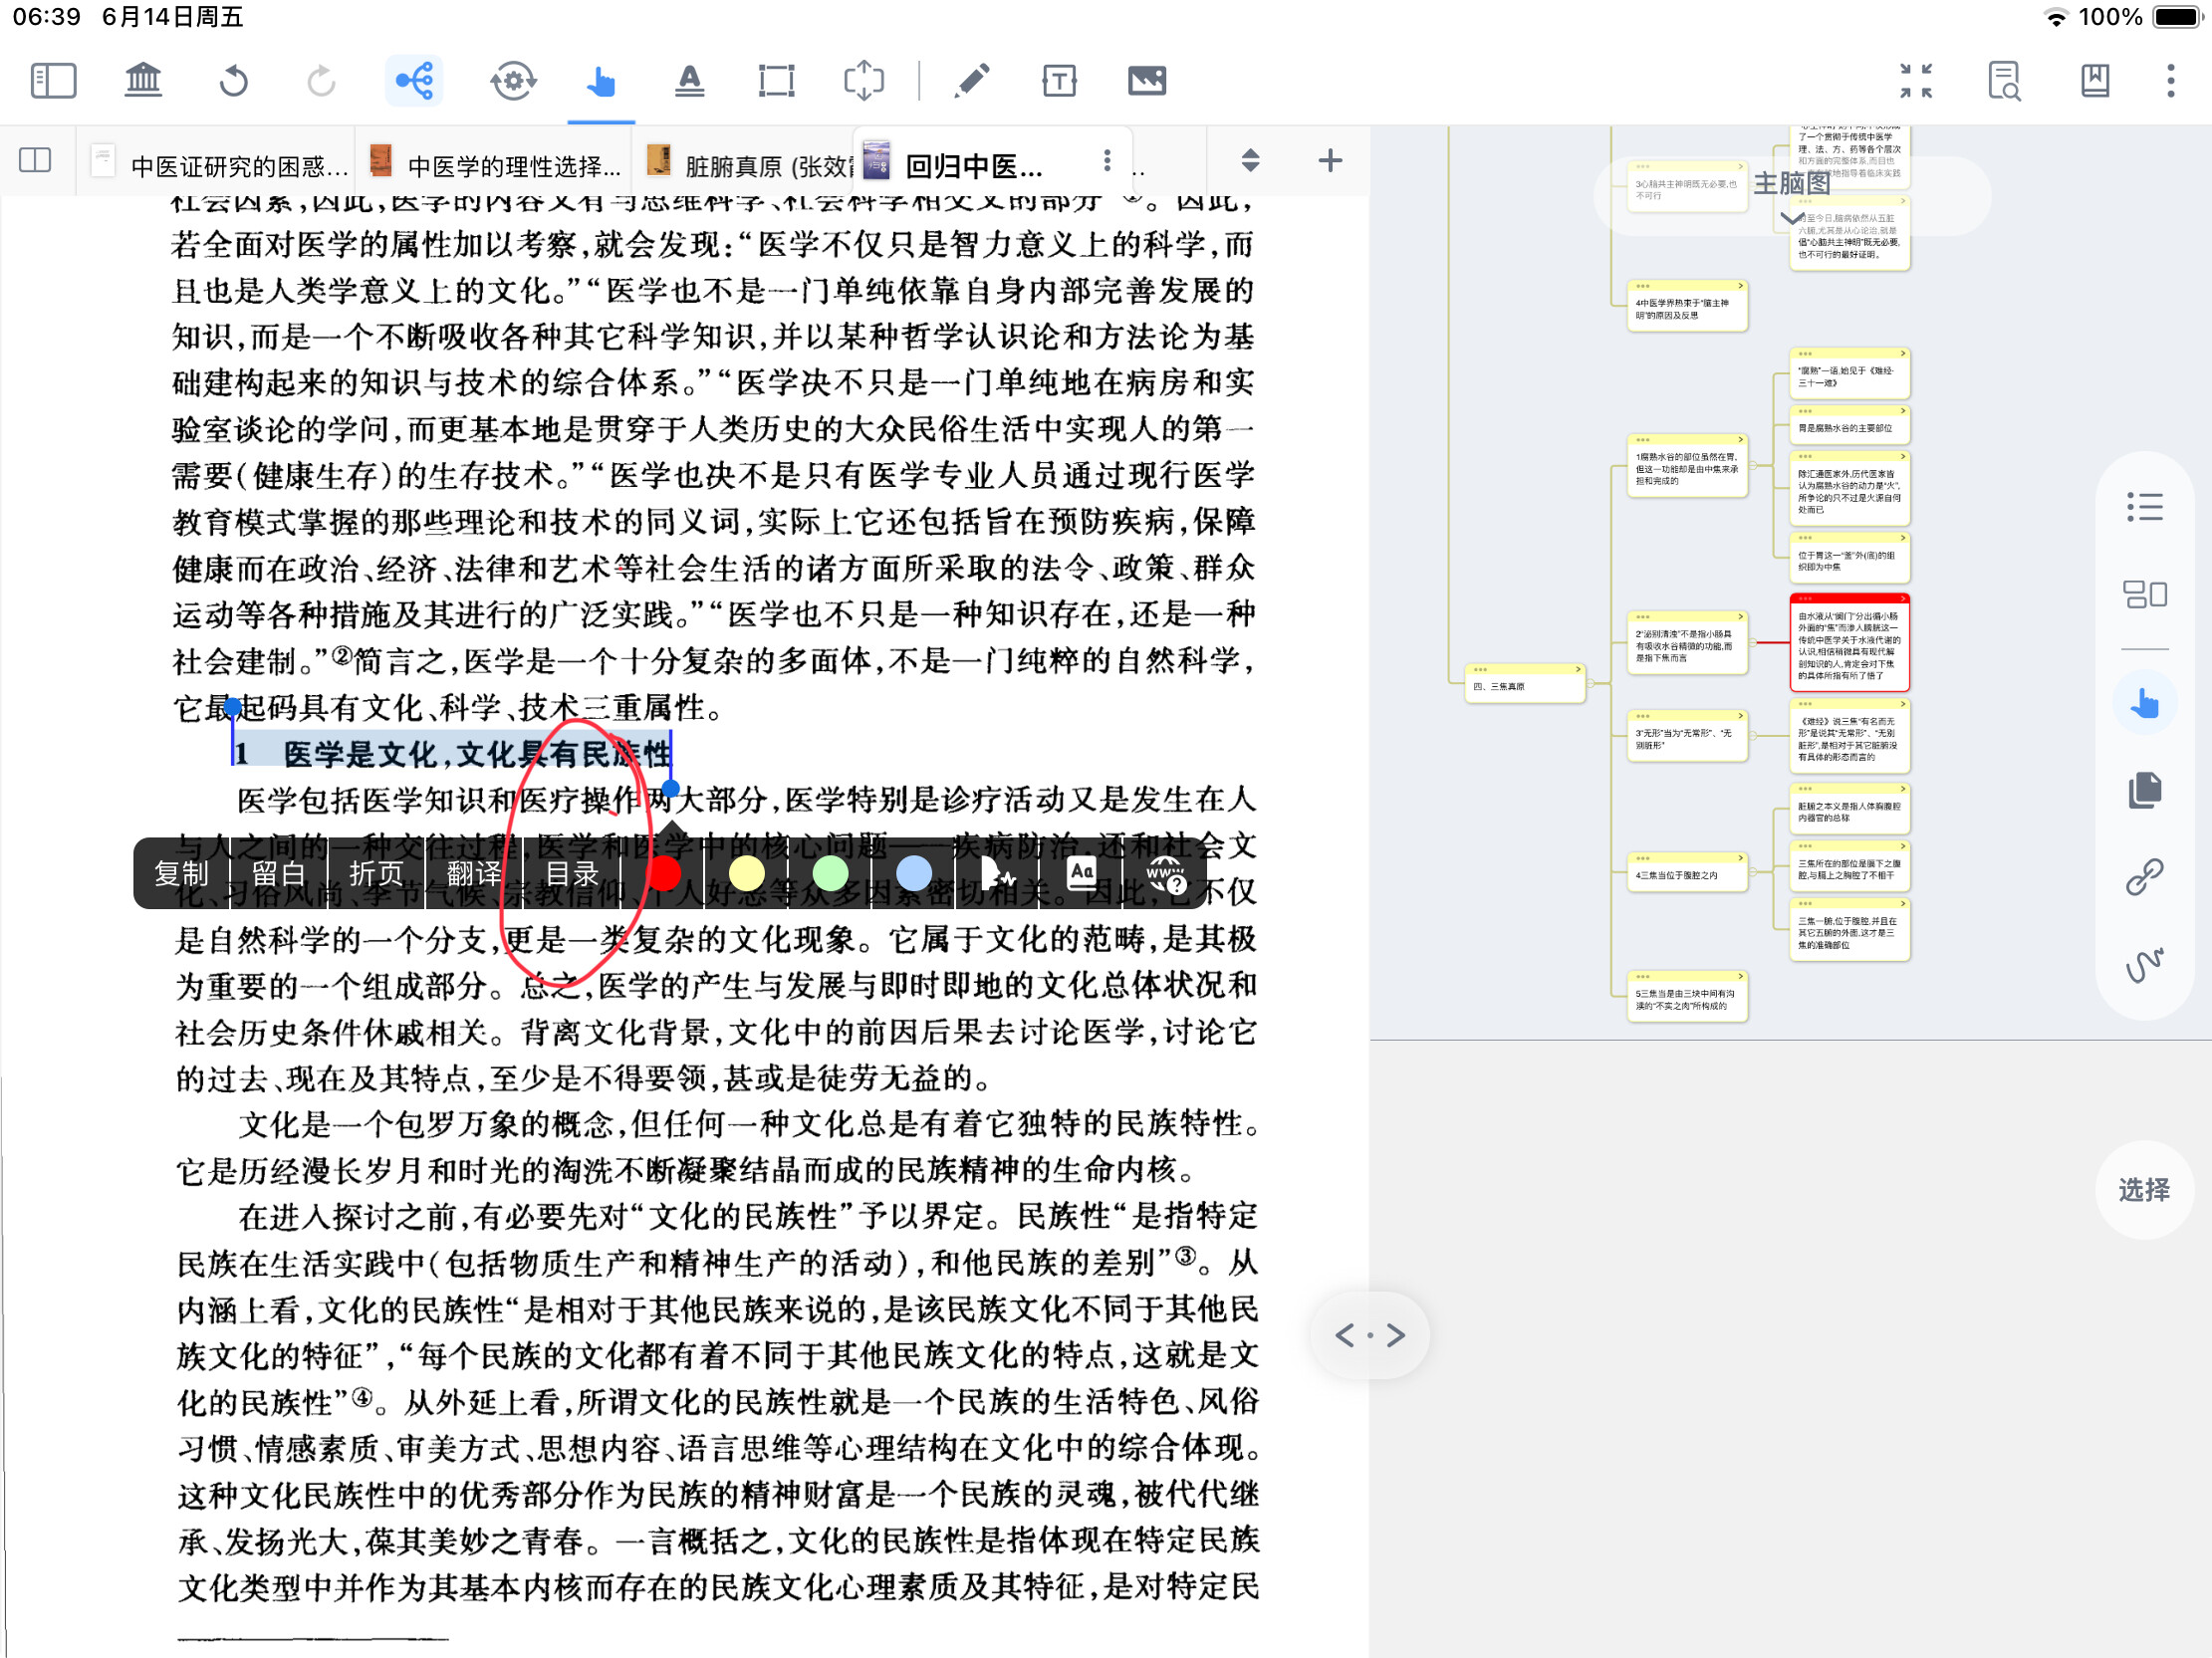Tap the link chain icon in mind map sidebar
Screen dimensions: 2212x1658
[x=2144, y=877]
